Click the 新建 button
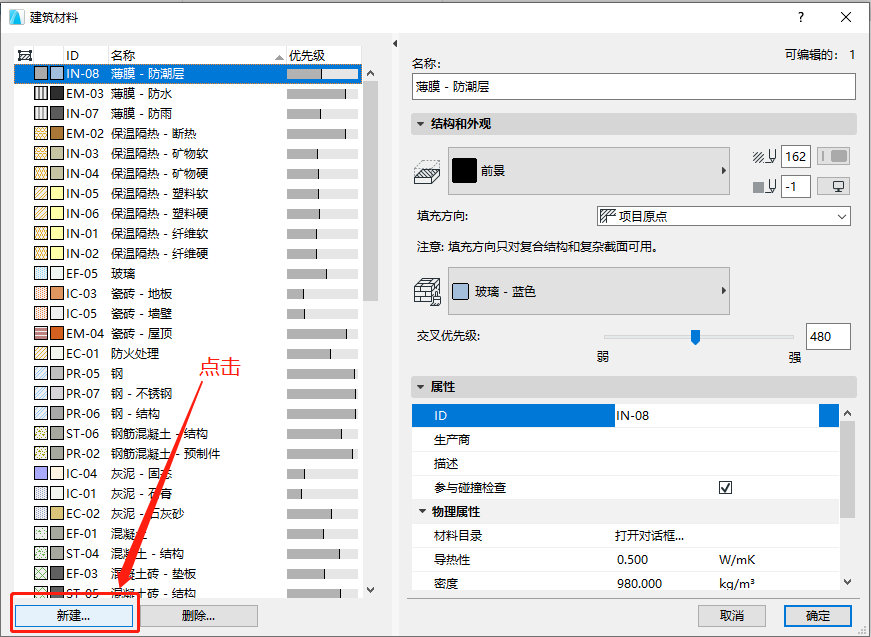 click(x=74, y=616)
